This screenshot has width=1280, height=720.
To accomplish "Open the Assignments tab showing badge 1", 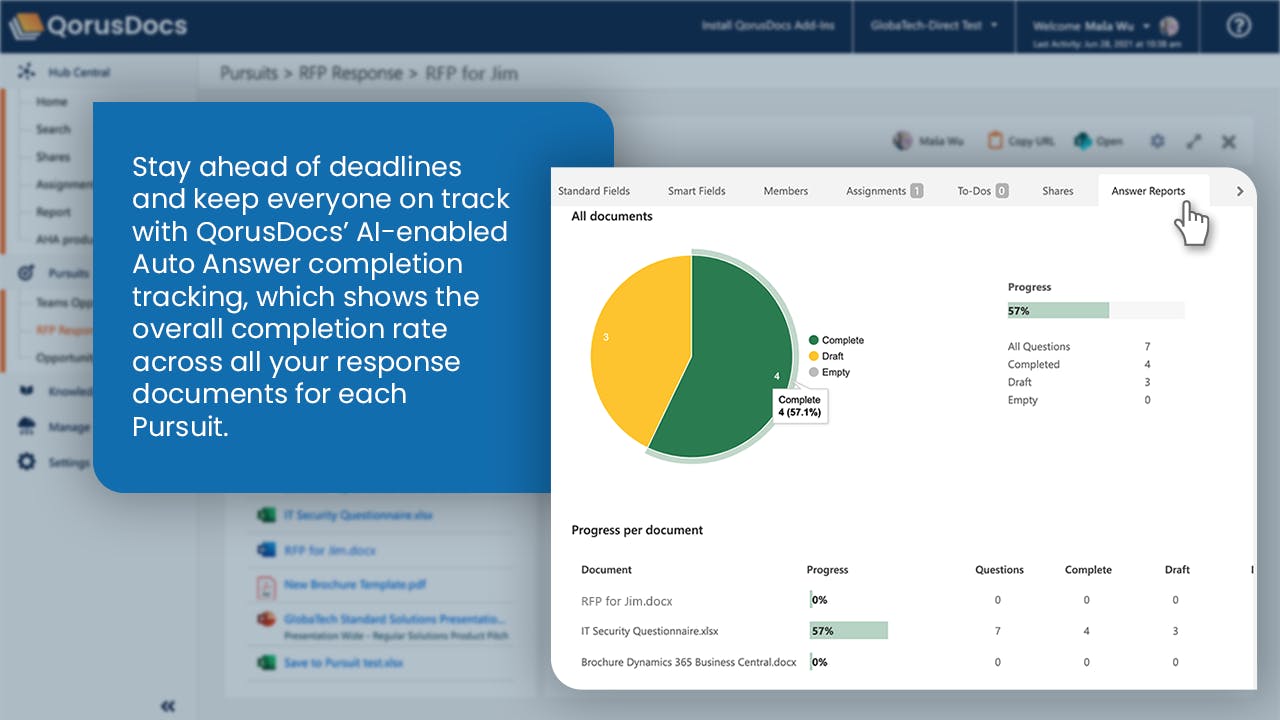I will 884,190.
